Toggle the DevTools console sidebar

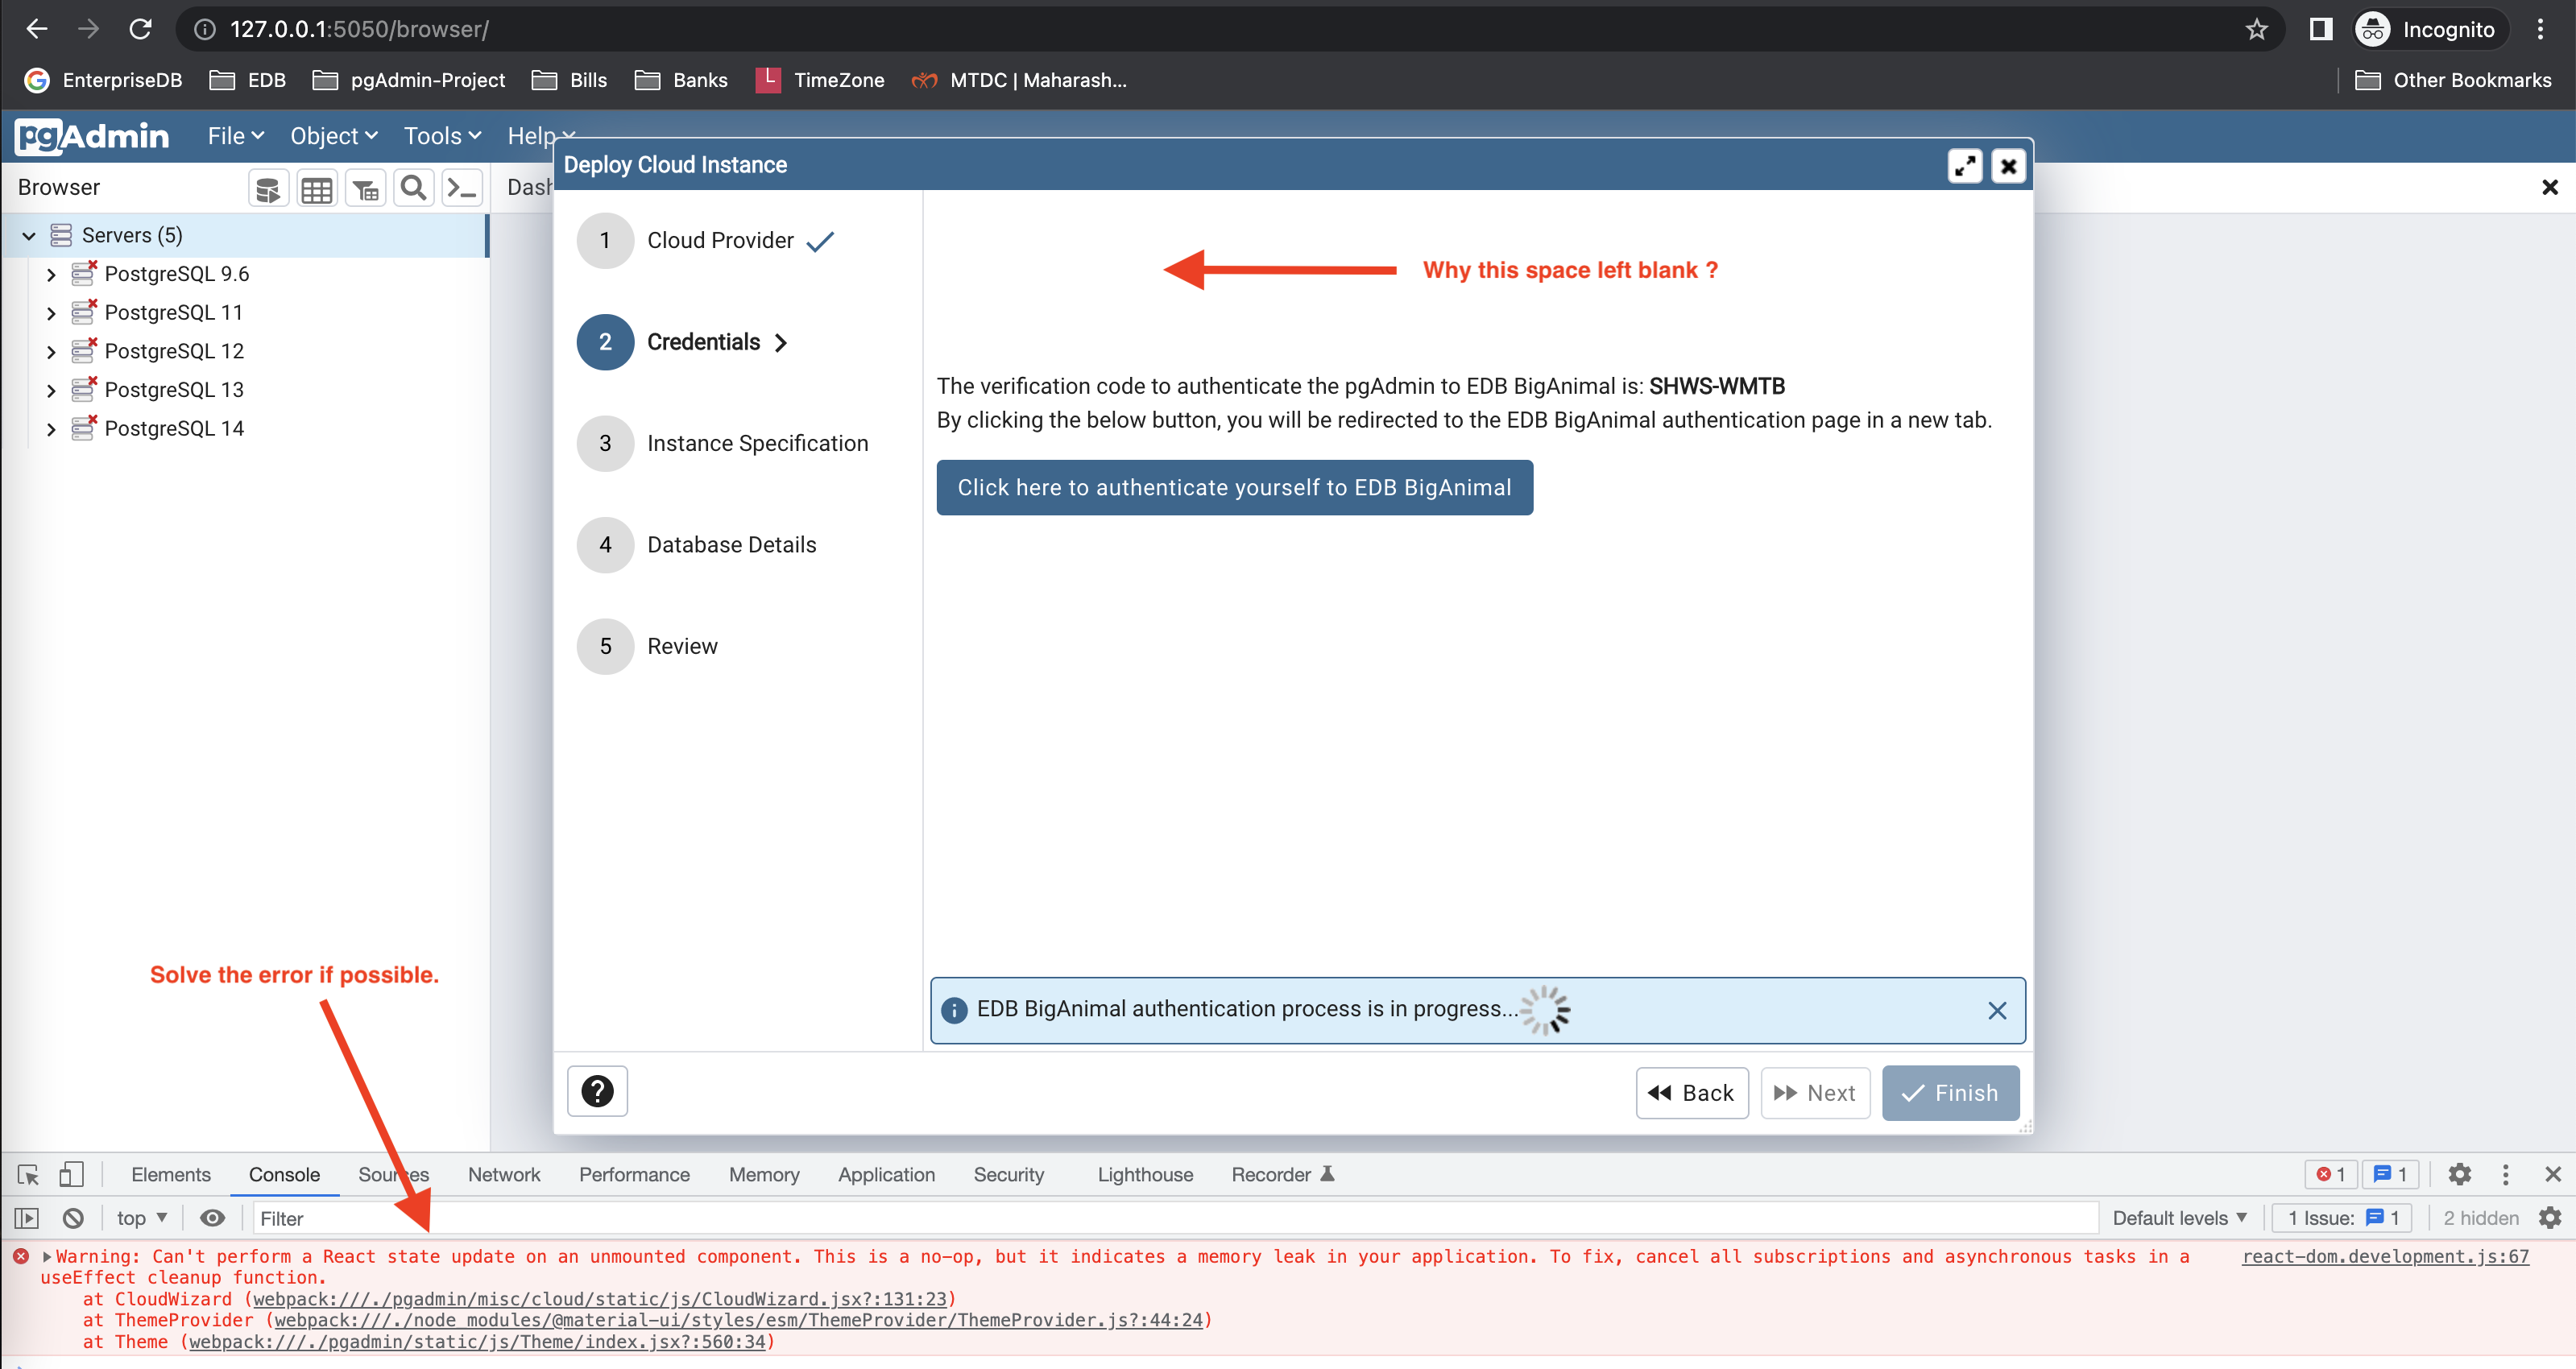[27, 1218]
